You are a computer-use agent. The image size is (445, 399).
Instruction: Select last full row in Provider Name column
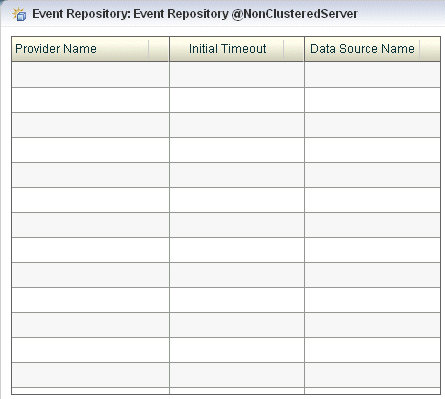tap(90, 375)
